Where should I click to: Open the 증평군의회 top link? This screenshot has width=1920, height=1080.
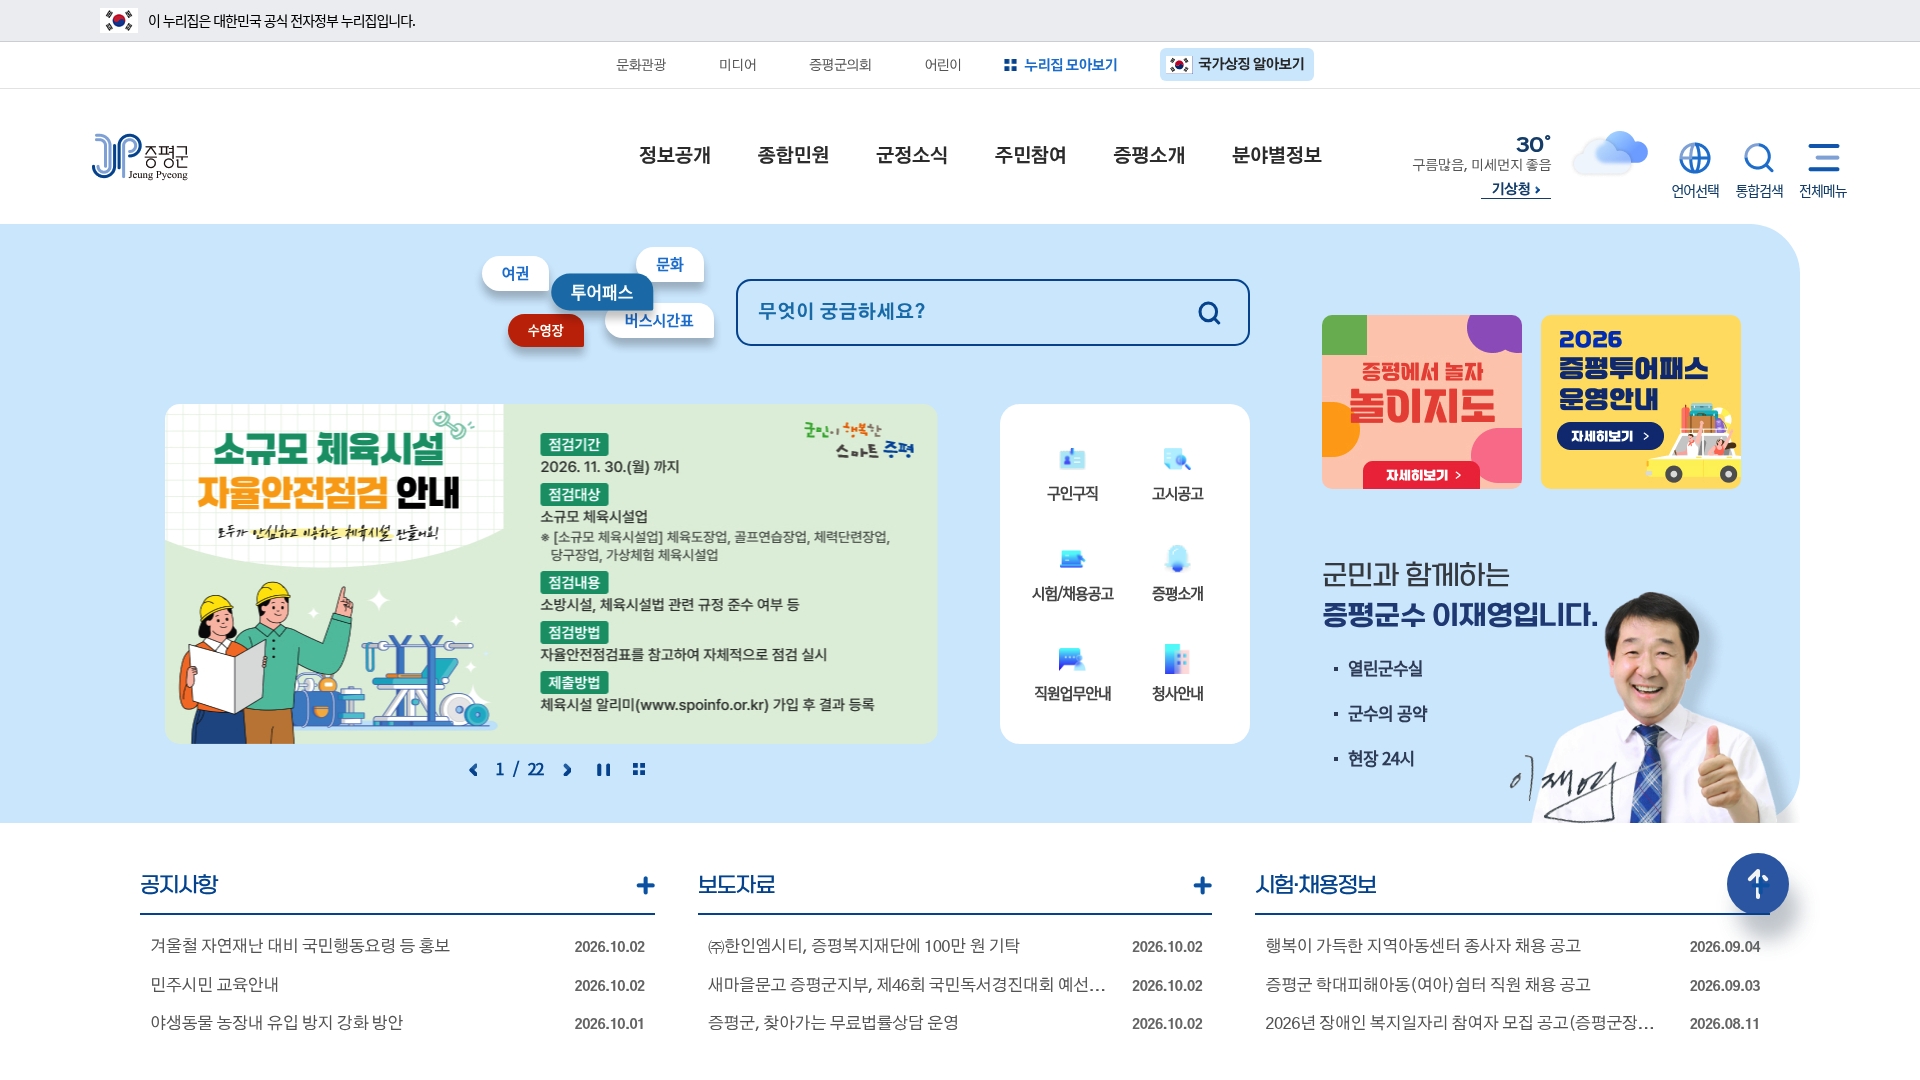click(x=840, y=65)
